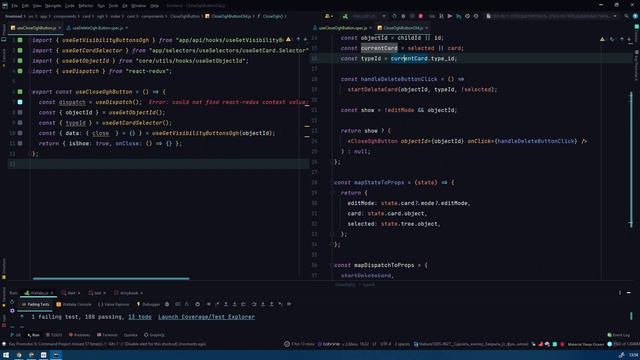Image resolution: width=640 pixels, height=360 pixels.
Task: Click the CloseOgh() function breadcrumb
Action: [x=272, y=16]
